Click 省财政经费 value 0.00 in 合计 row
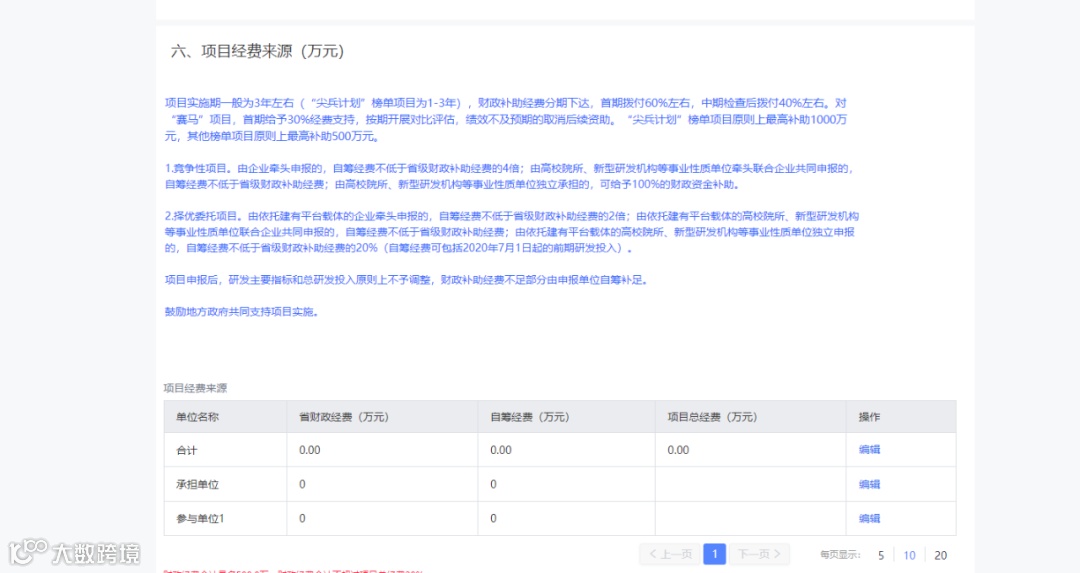 [x=310, y=450]
